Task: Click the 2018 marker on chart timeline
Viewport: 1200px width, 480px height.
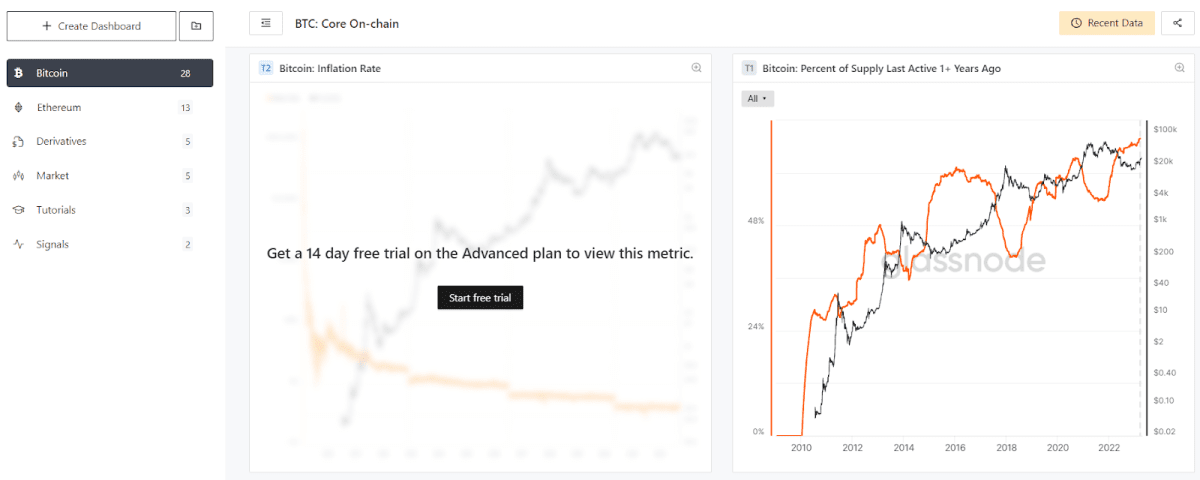Action: coord(1006,449)
